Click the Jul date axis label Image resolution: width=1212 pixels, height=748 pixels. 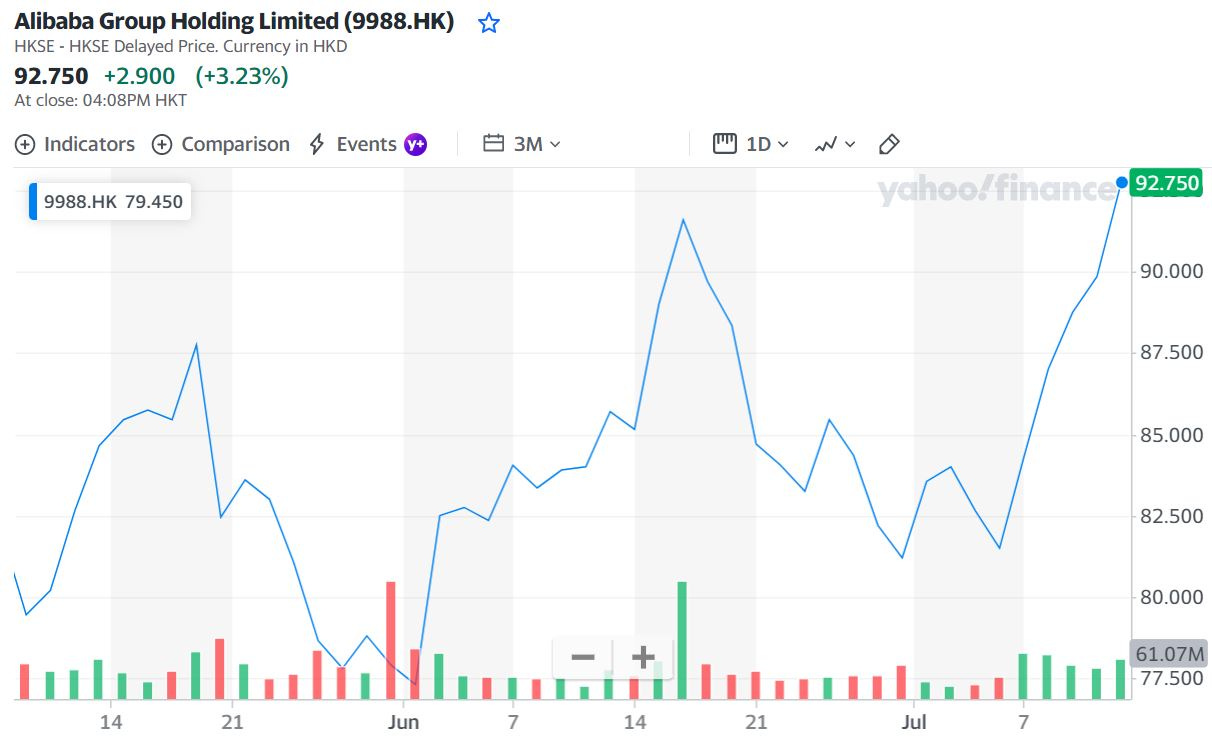pyautogui.click(x=914, y=720)
